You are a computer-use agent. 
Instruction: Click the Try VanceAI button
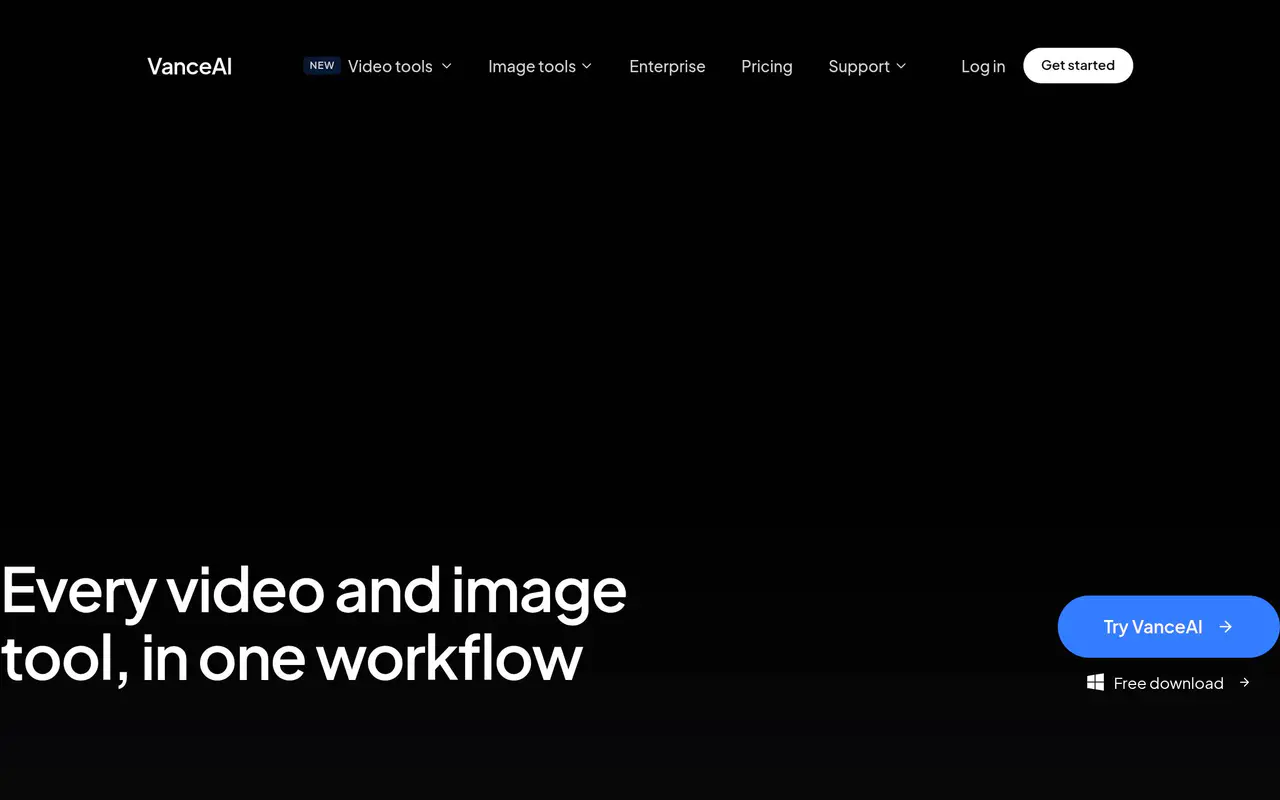pos(1169,627)
